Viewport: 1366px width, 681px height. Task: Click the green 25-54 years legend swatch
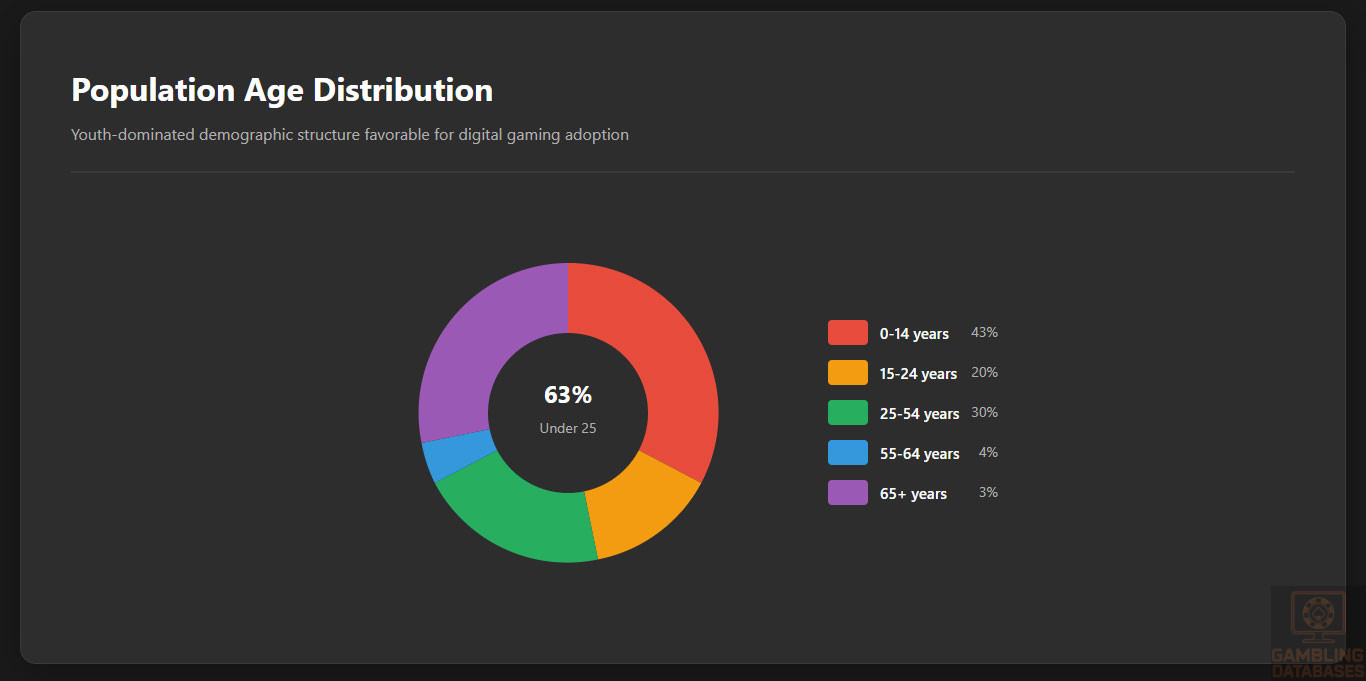coord(847,413)
